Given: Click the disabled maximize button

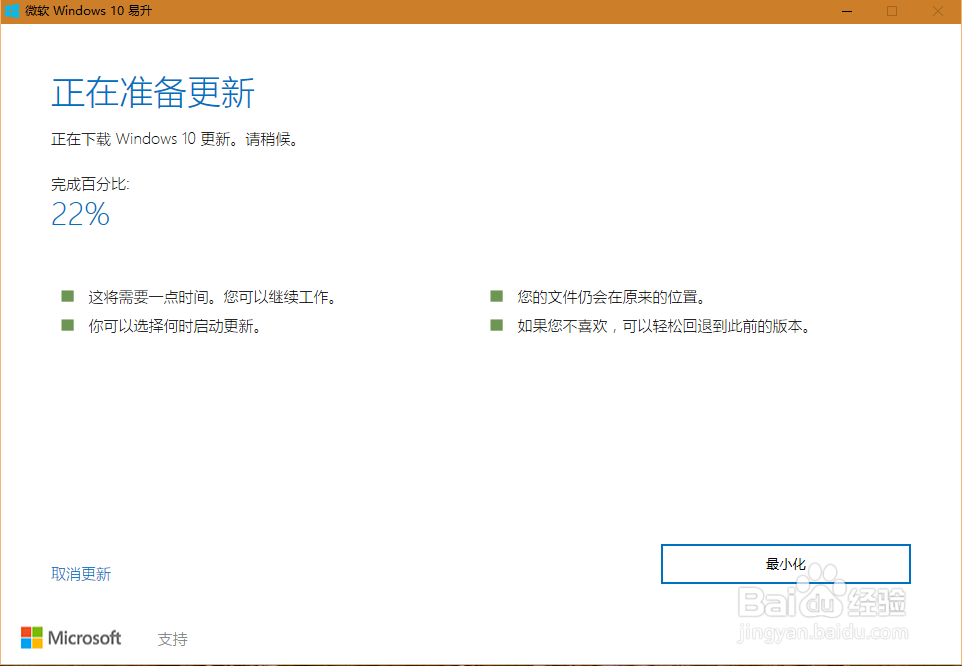Looking at the screenshot, I should pyautogui.click(x=892, y=11).
